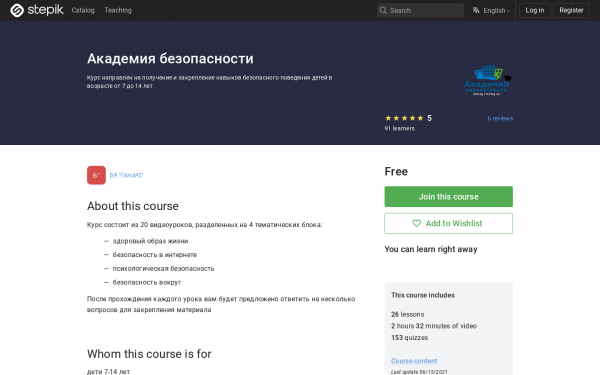The width and height of the screenshot is (600, 375).
Task: Click the Register button
Action: coord(571,10)
